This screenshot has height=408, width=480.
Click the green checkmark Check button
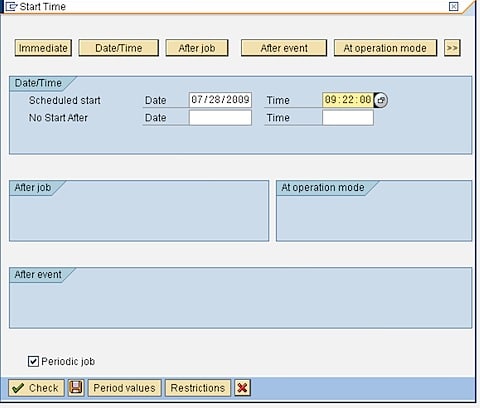point(36,388)
